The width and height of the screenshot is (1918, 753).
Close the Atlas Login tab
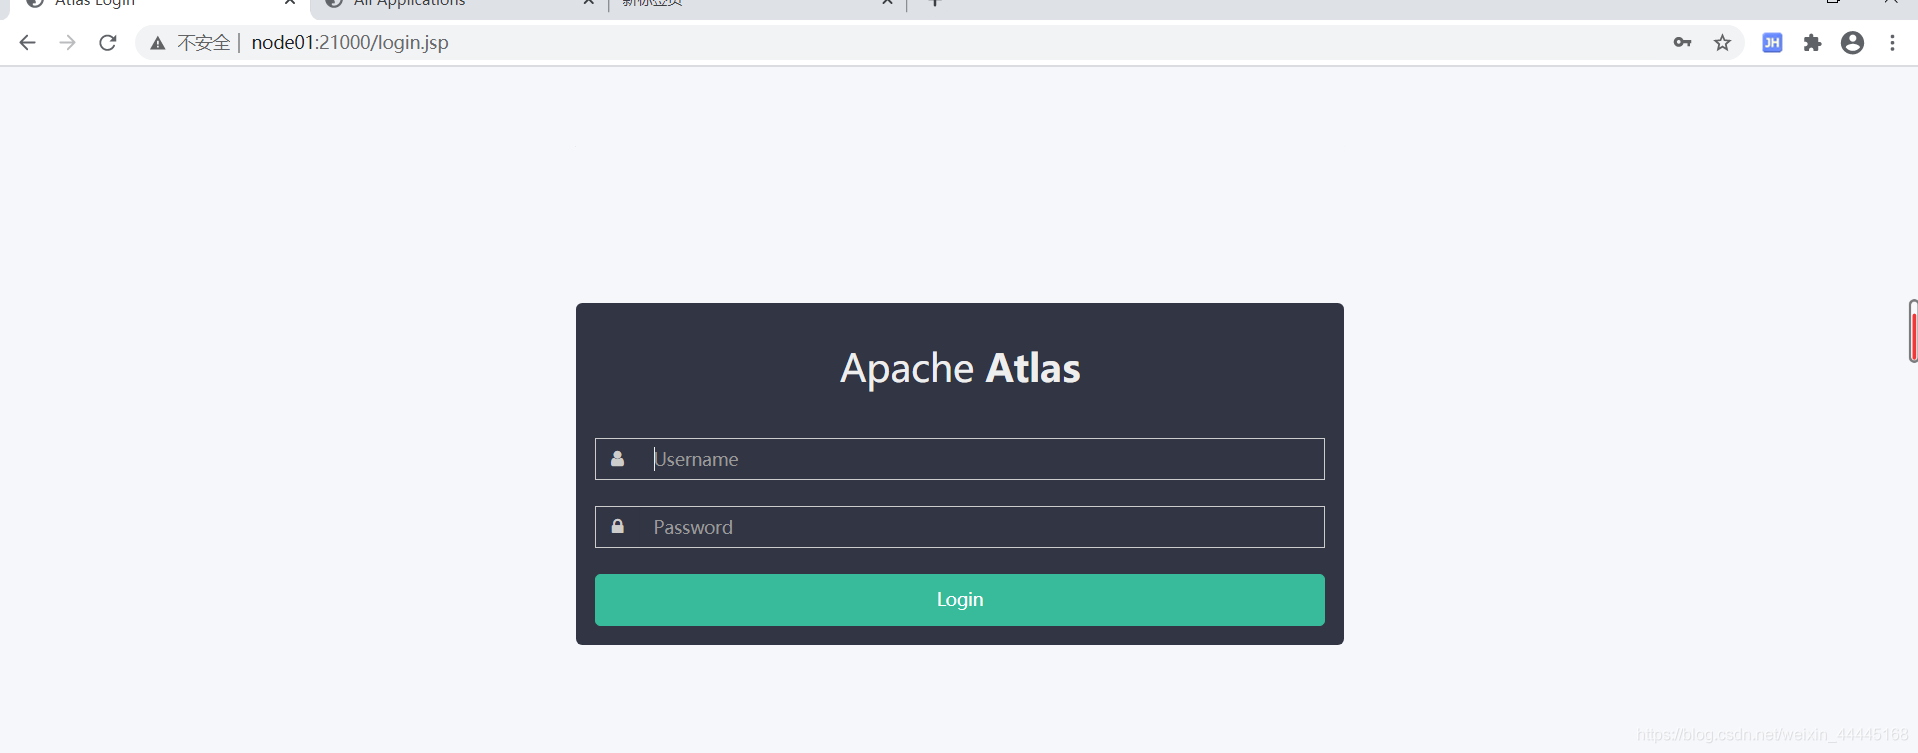290,3
